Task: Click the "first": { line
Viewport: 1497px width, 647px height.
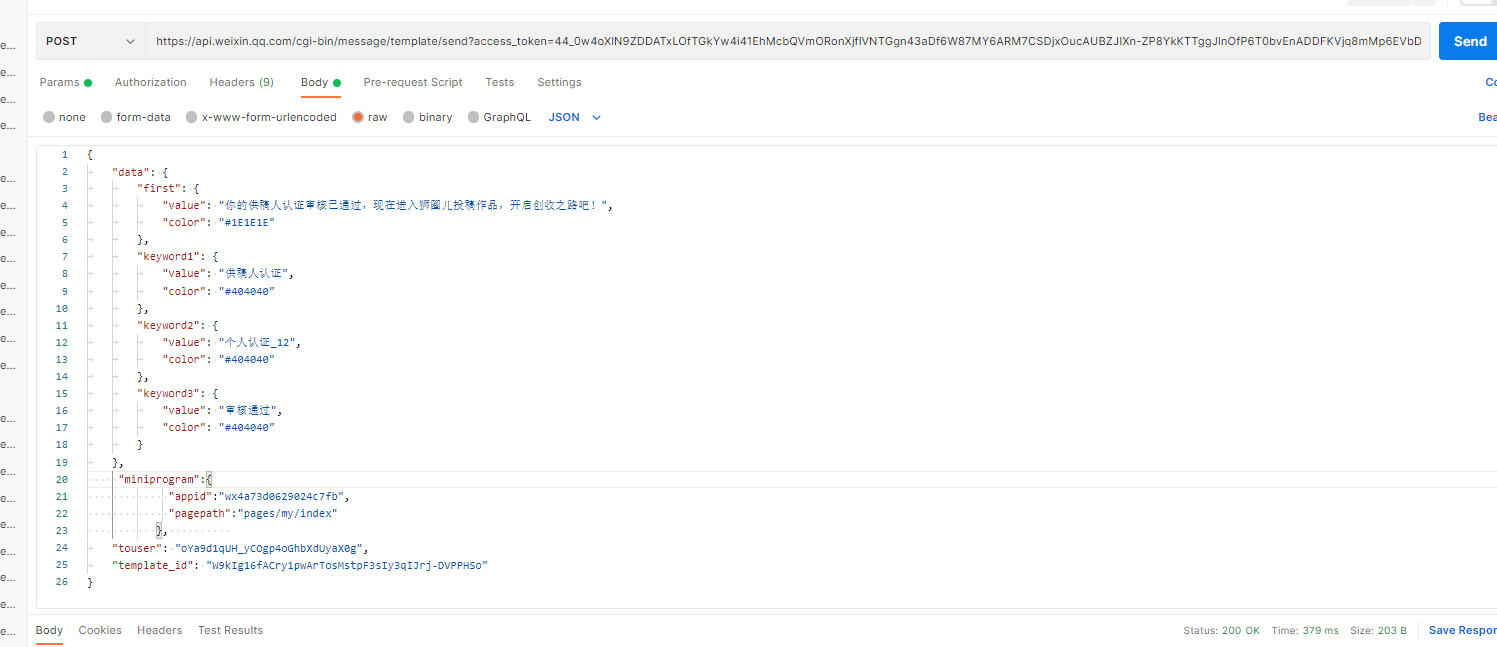Action: [x=168, y=189]
